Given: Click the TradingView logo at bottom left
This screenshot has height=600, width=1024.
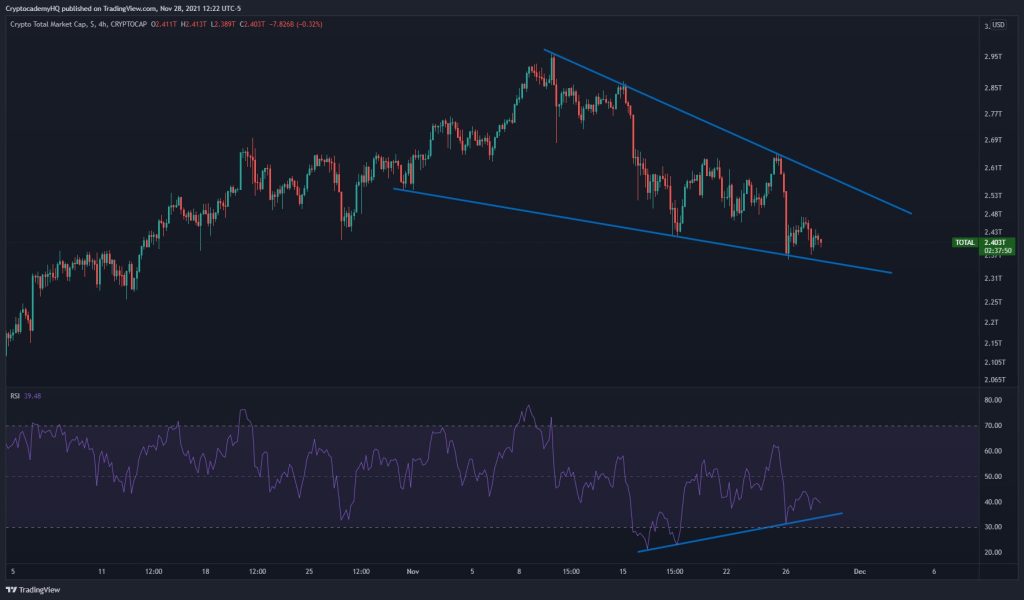Looking at the screenshot, I should pyautogui.click(x=32, y=589).
